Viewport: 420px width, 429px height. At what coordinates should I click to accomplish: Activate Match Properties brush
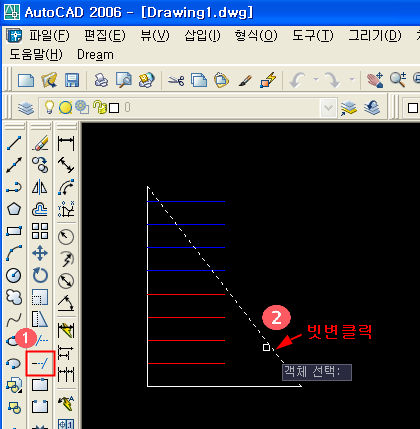click(x=245, y=80)
